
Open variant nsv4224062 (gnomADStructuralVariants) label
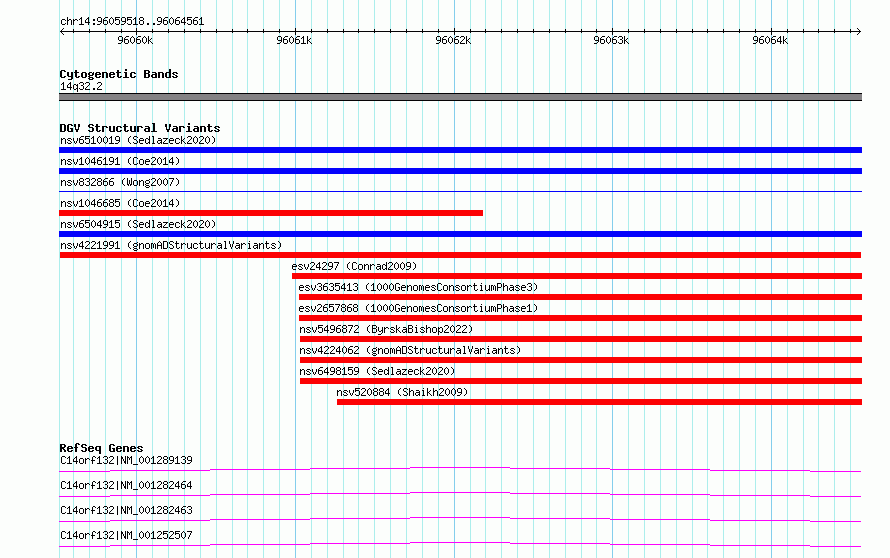410,350
